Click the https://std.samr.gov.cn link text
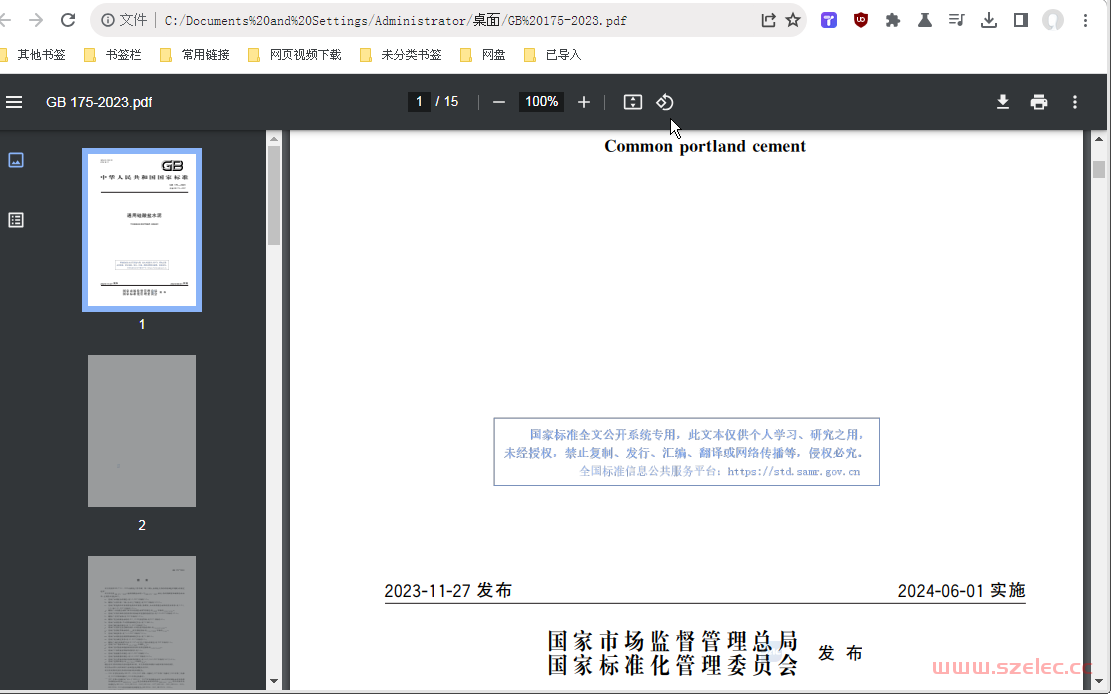Viewport: 1111px width, 694px height. [794, 471]
